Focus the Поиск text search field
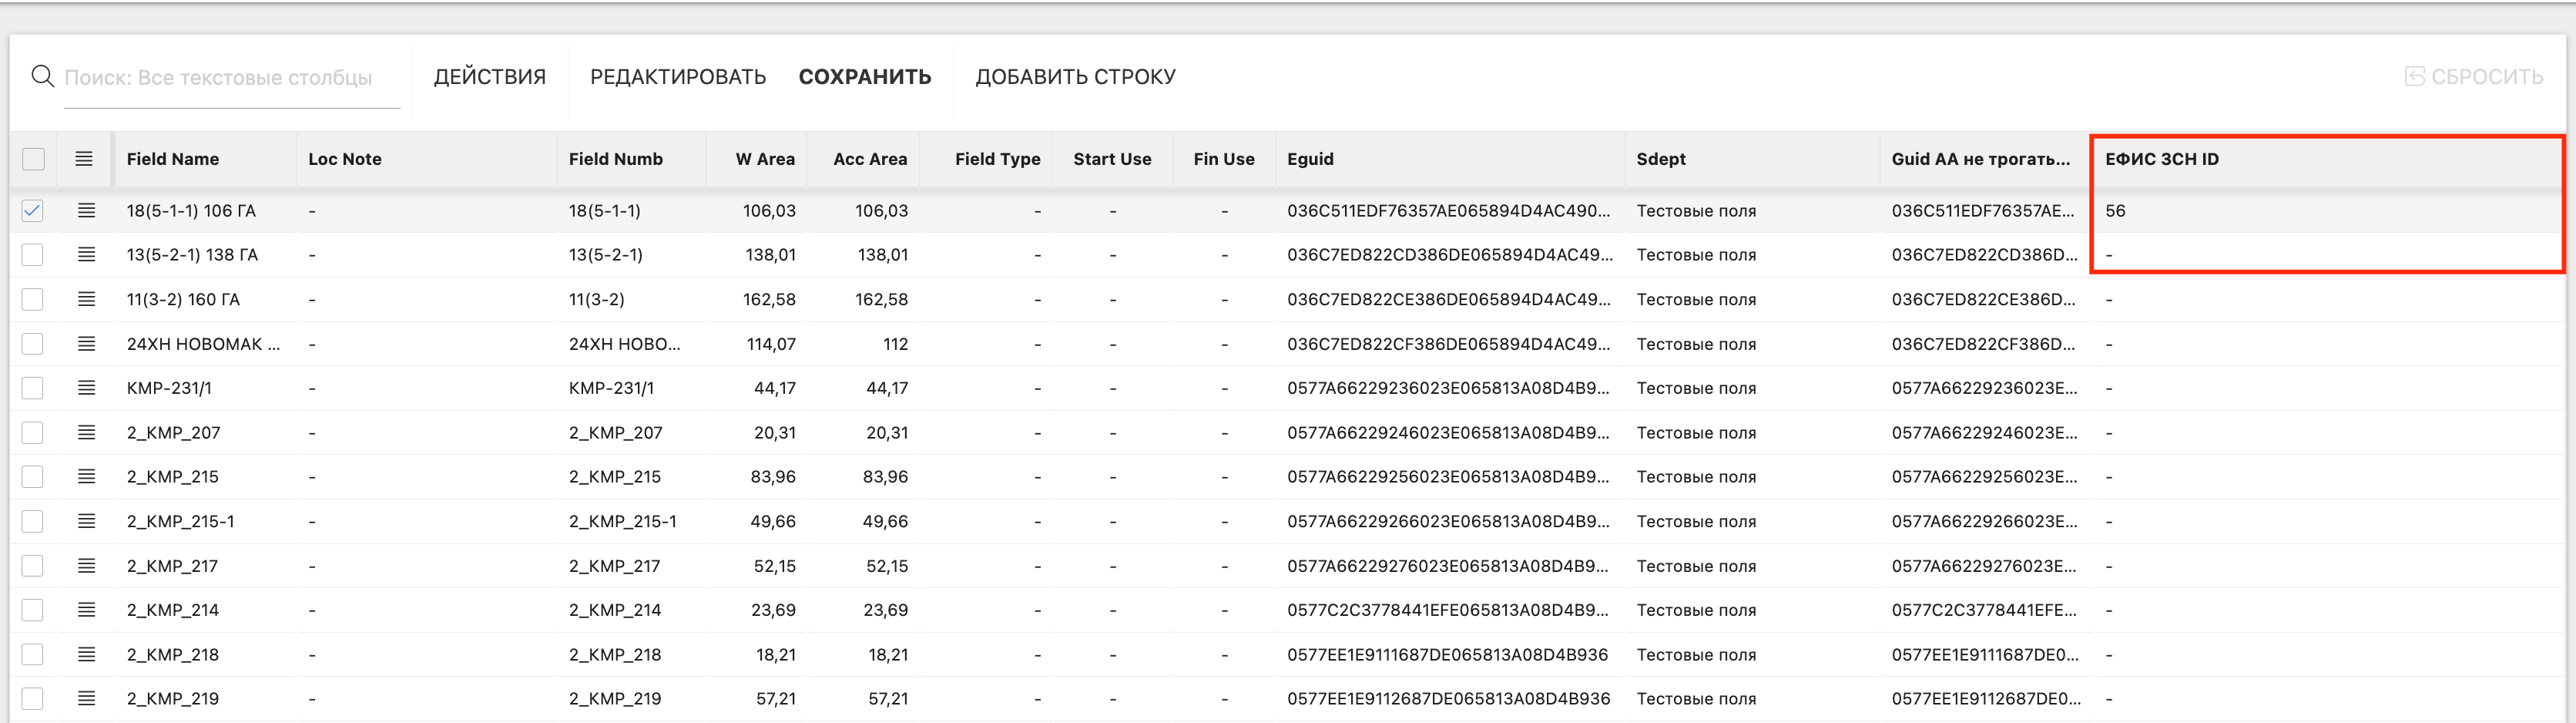 click(x=230, y=78)
